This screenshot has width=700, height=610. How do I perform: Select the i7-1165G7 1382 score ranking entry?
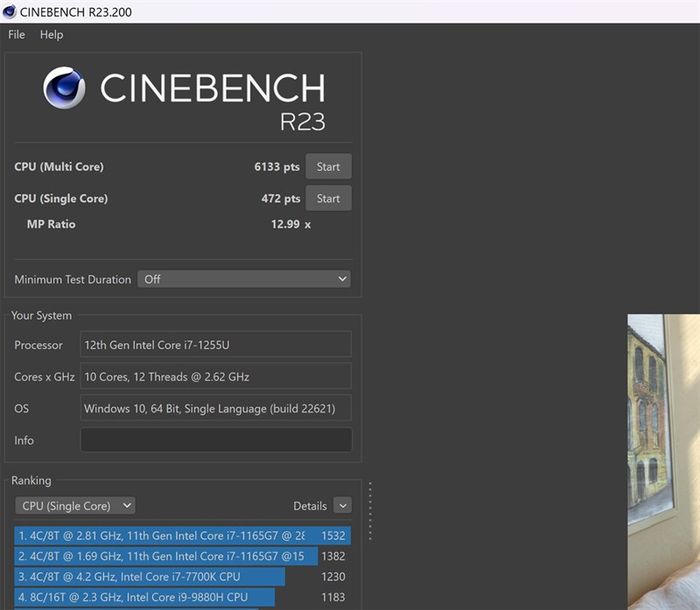[x=183, y=556]
